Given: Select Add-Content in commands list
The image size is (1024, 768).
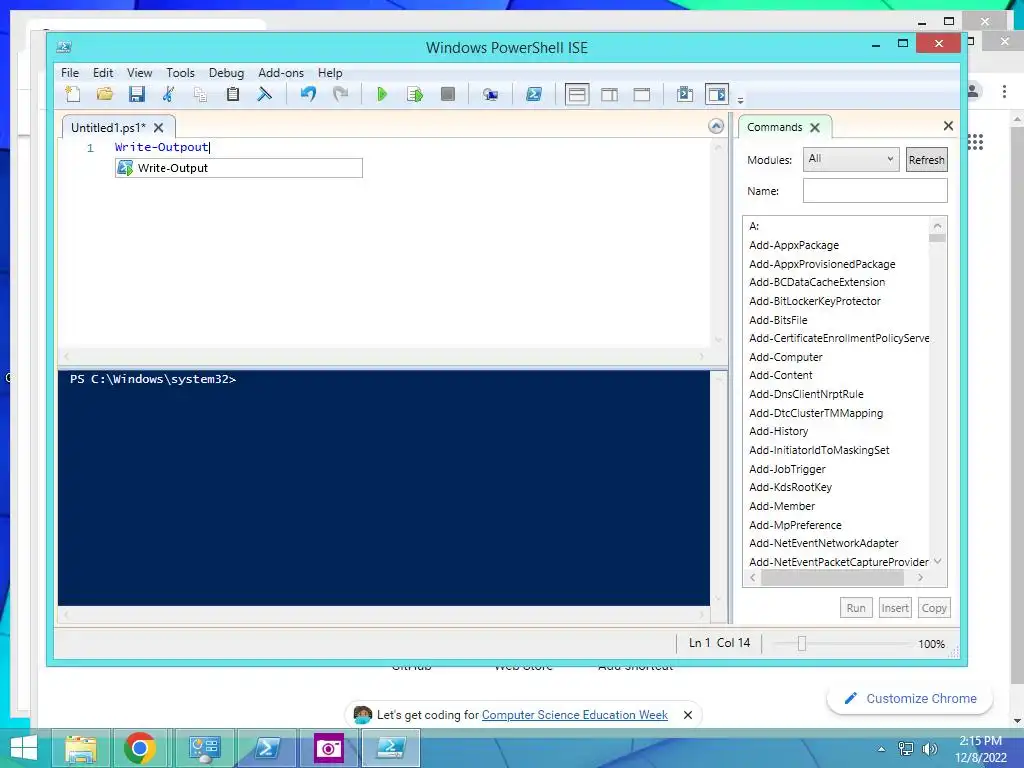Looking at the screenshot, I should 780,375.
